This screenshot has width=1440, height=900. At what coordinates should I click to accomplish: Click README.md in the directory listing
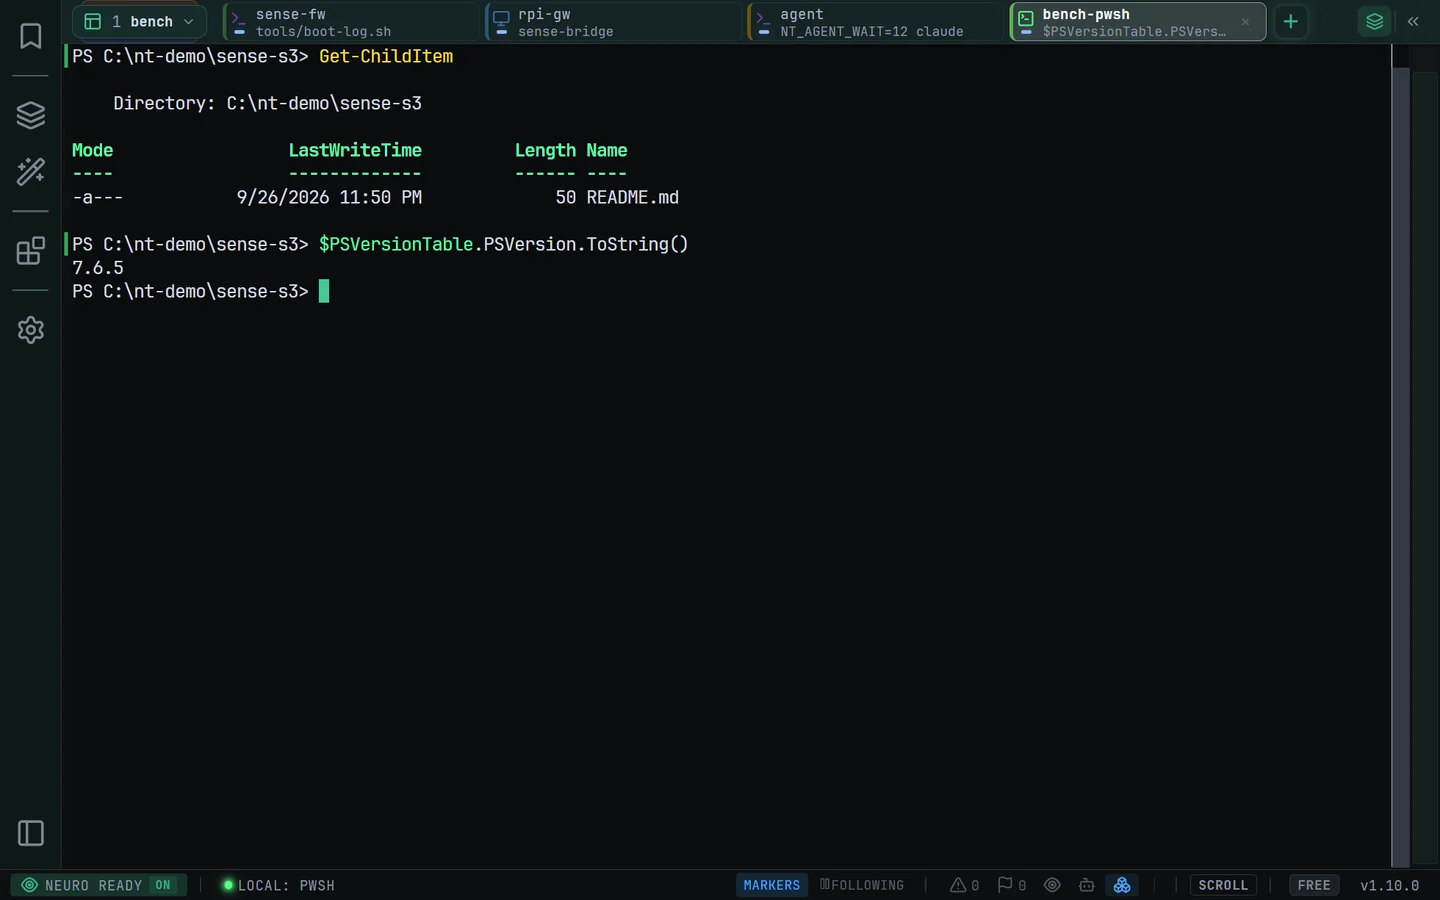(x=633, y=198)
